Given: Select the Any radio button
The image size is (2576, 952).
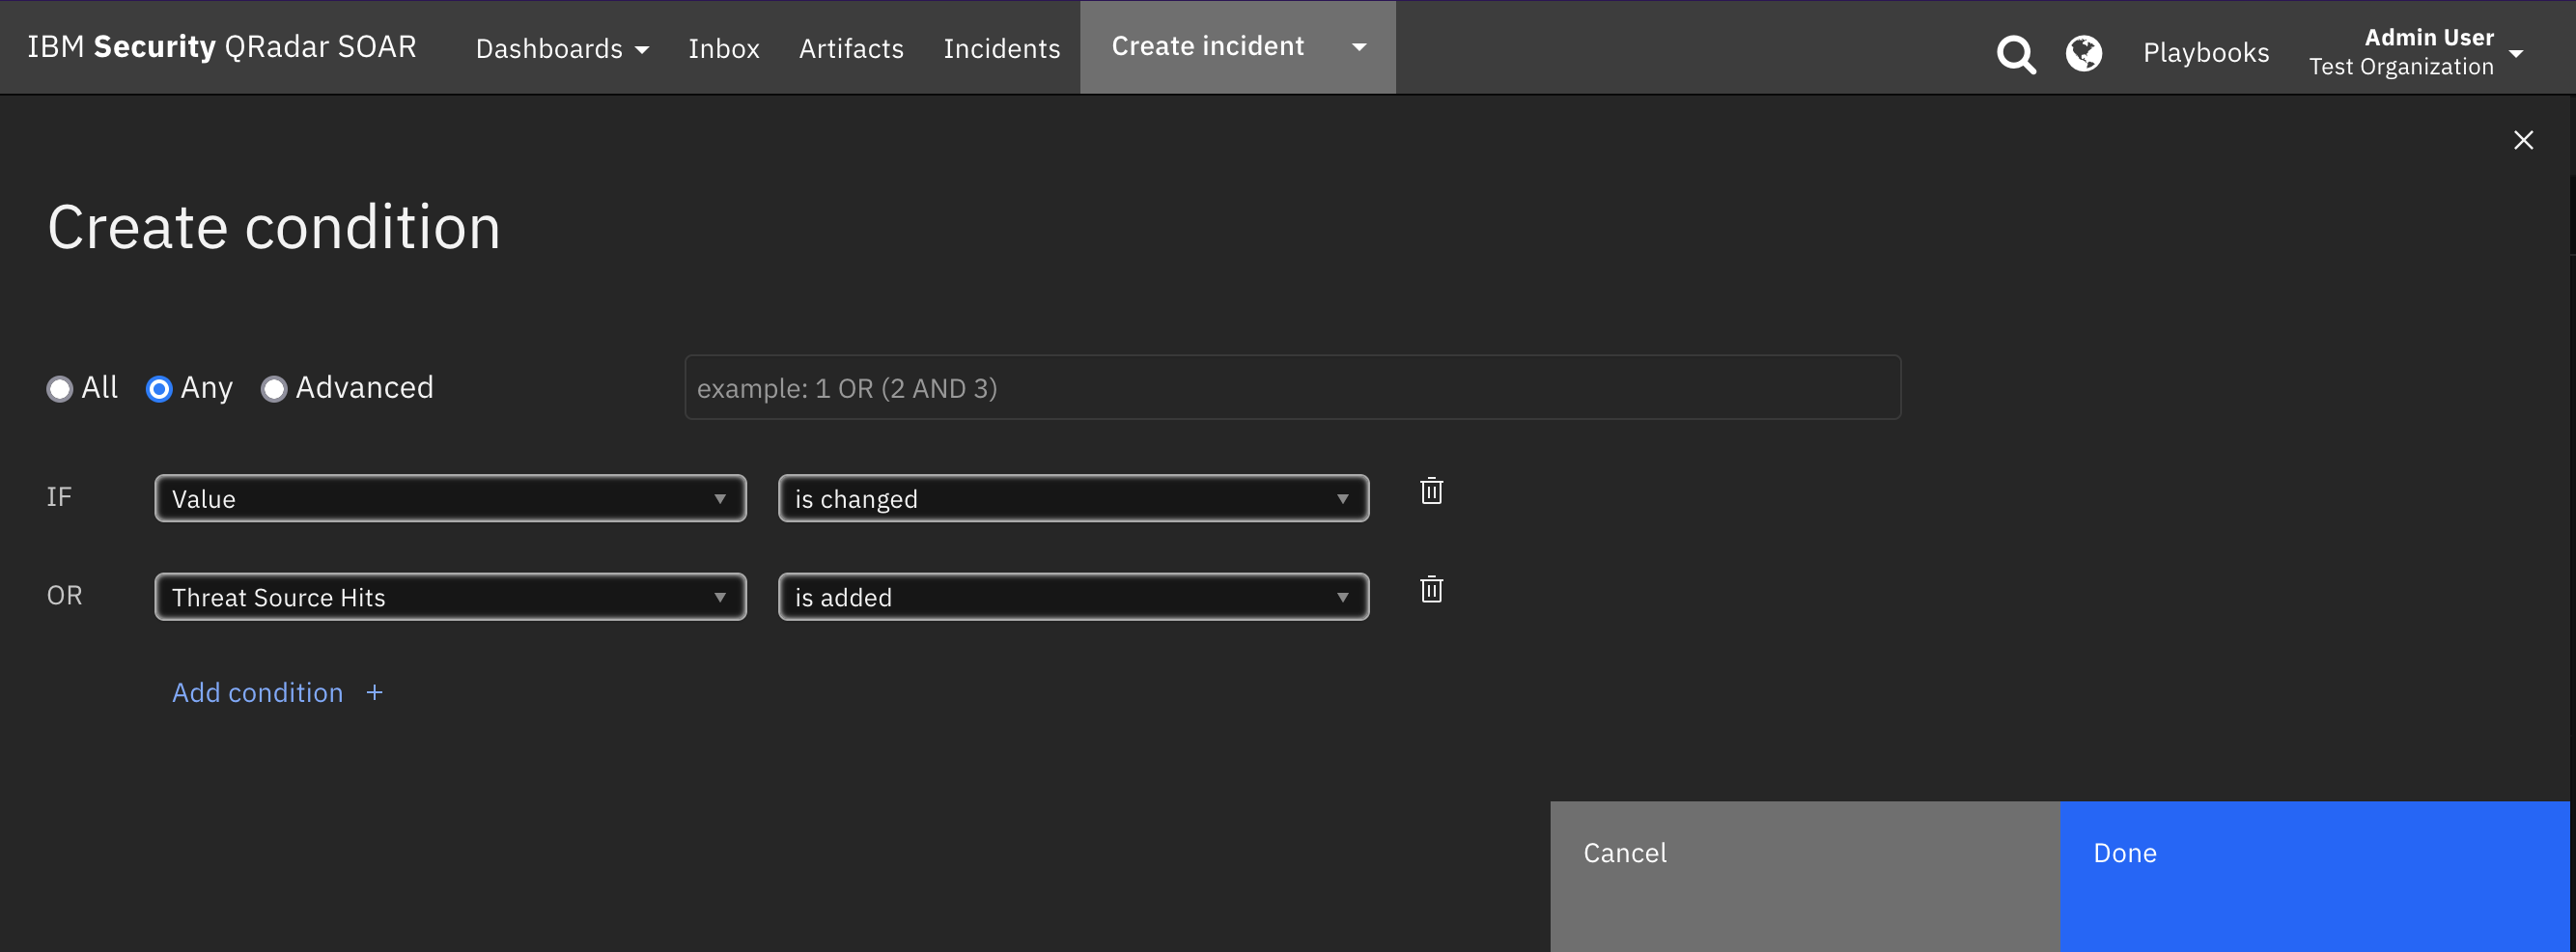Looking at the screenshot, I should (159, 388).
